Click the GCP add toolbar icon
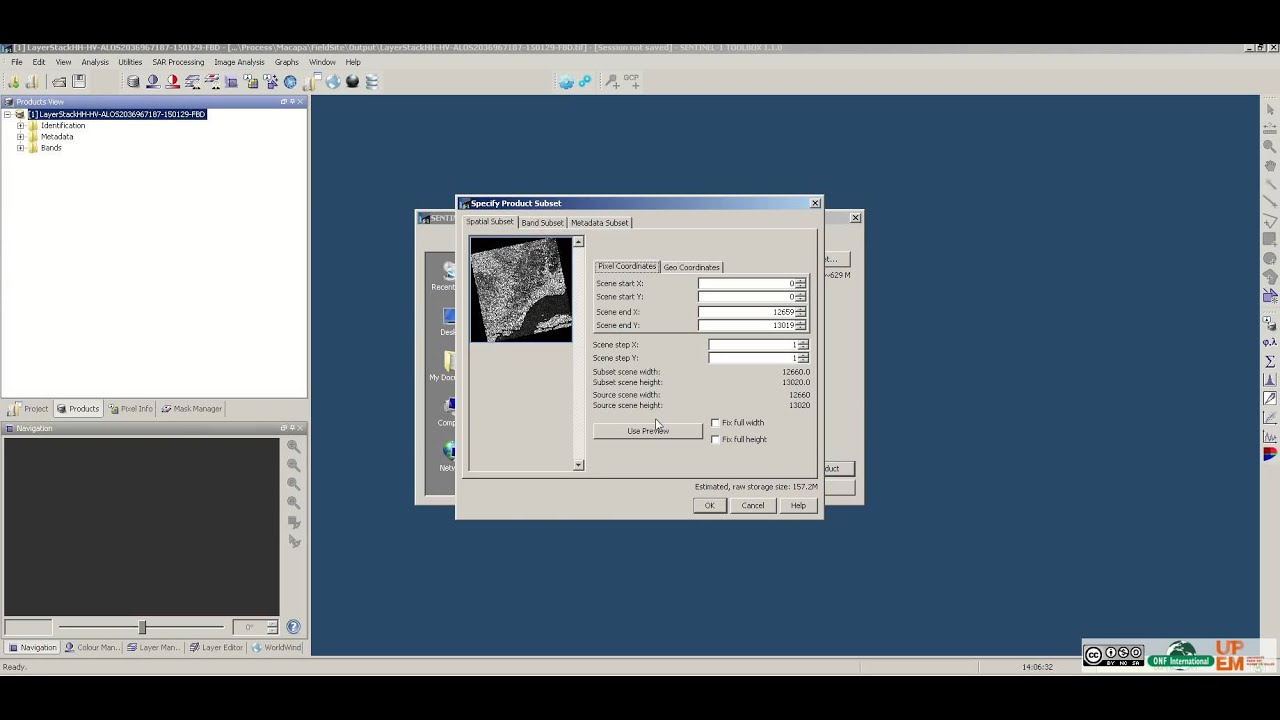Image resolution: width=1280 pixels, height=720 pixels. (631, 81)
